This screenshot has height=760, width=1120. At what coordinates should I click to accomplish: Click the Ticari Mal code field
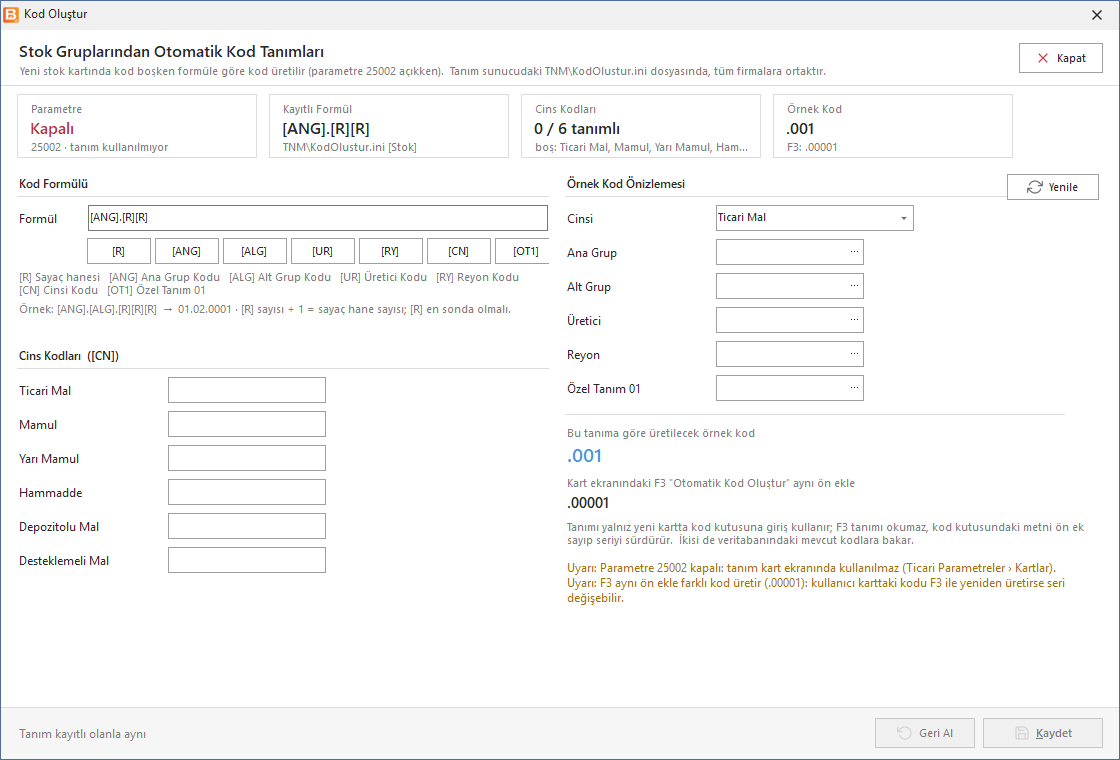coord(247,390)
